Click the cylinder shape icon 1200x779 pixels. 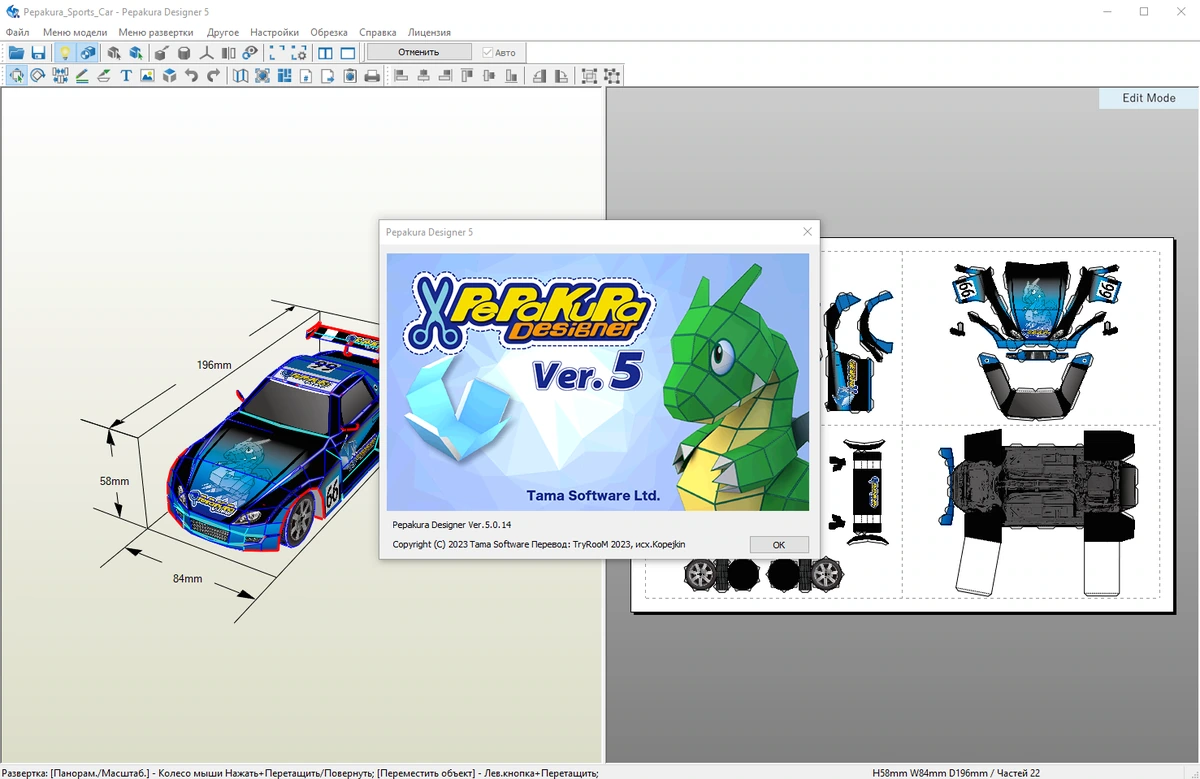pos(184,52)
